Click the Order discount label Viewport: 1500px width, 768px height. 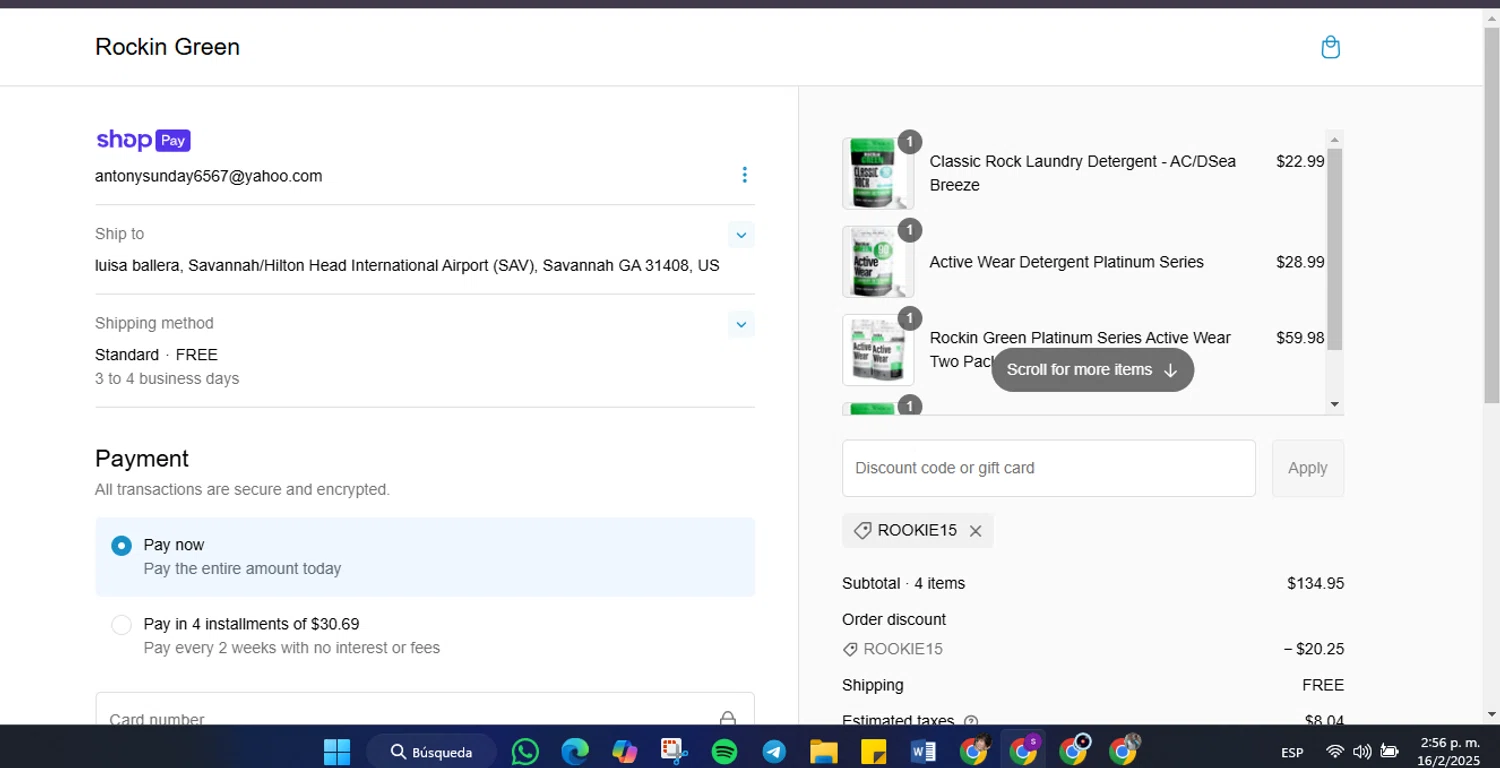point(894,619)
